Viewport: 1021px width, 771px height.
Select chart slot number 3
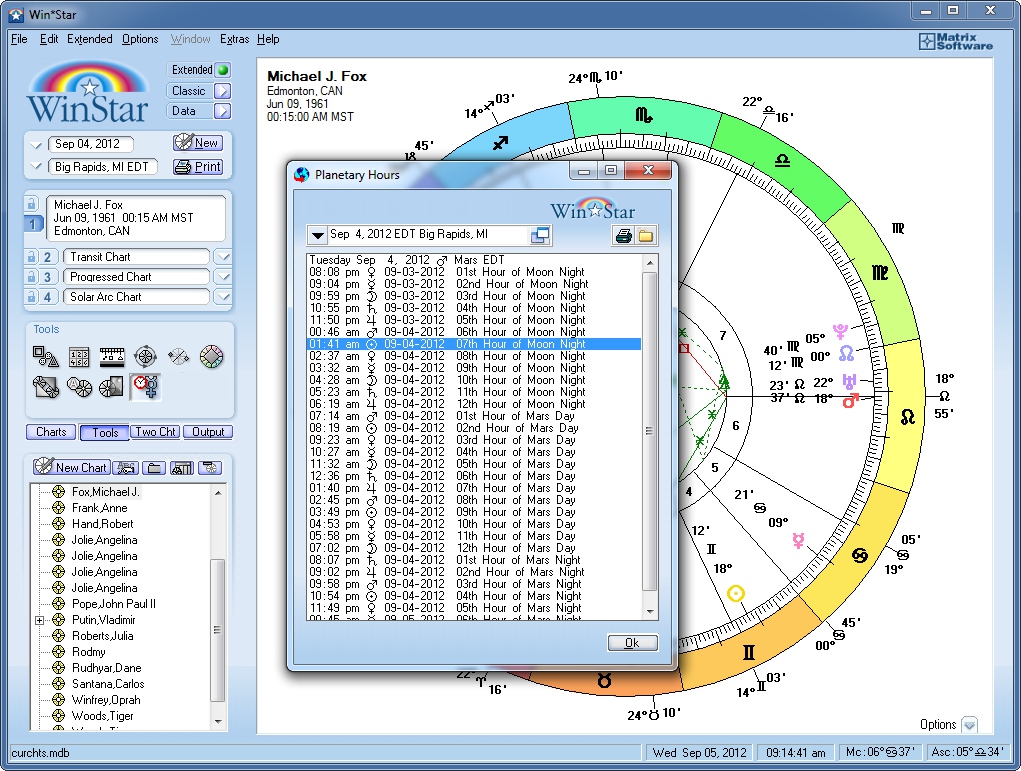click(47, 277)
